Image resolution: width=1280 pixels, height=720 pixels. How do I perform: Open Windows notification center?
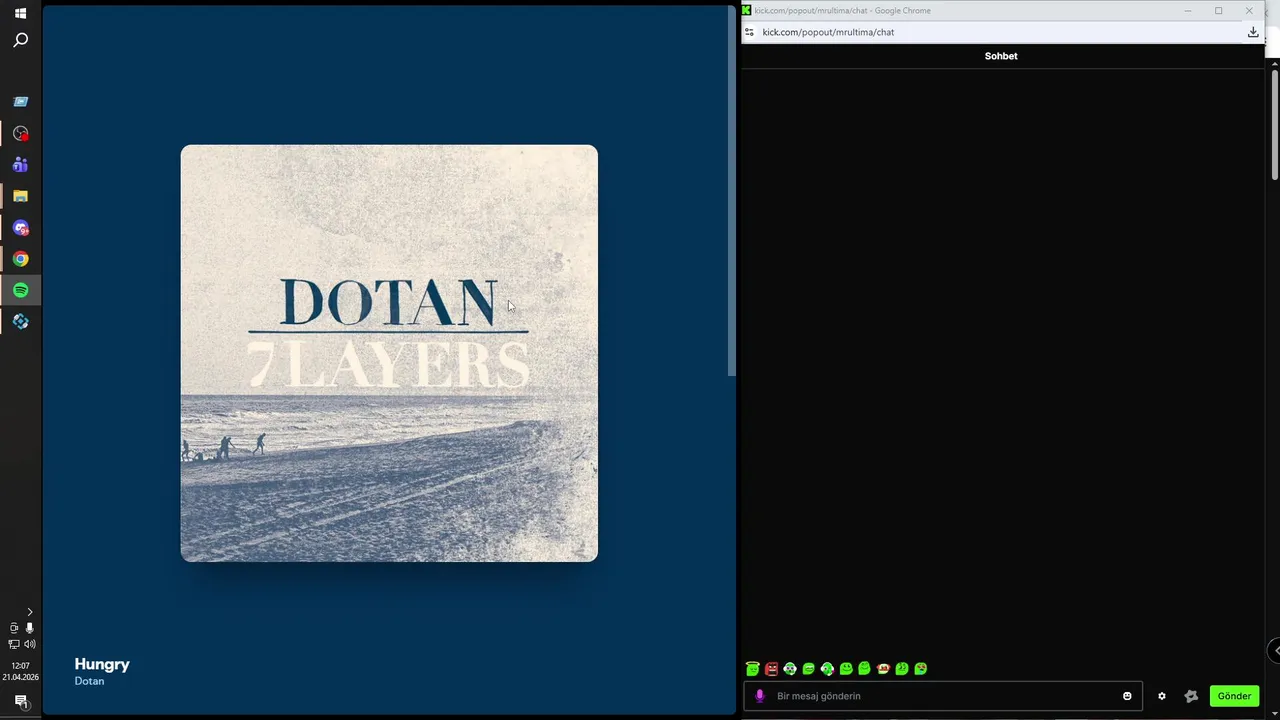(x=20, y=701)
